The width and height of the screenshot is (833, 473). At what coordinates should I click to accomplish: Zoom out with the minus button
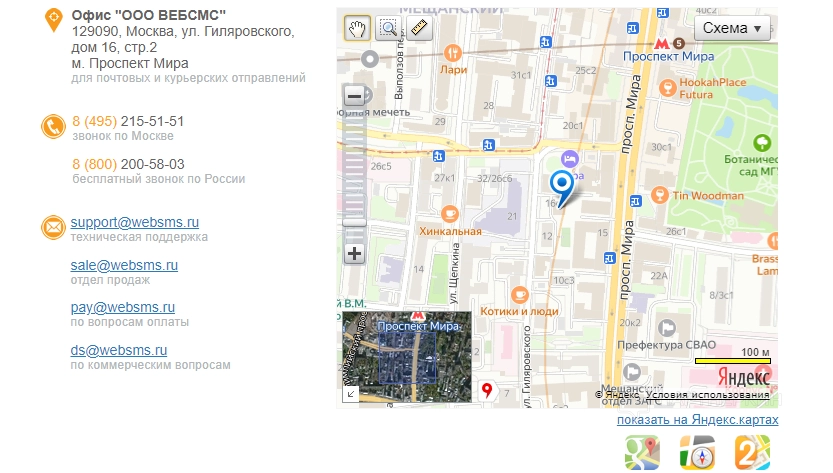pyautogui.click(x=354, y=96)
